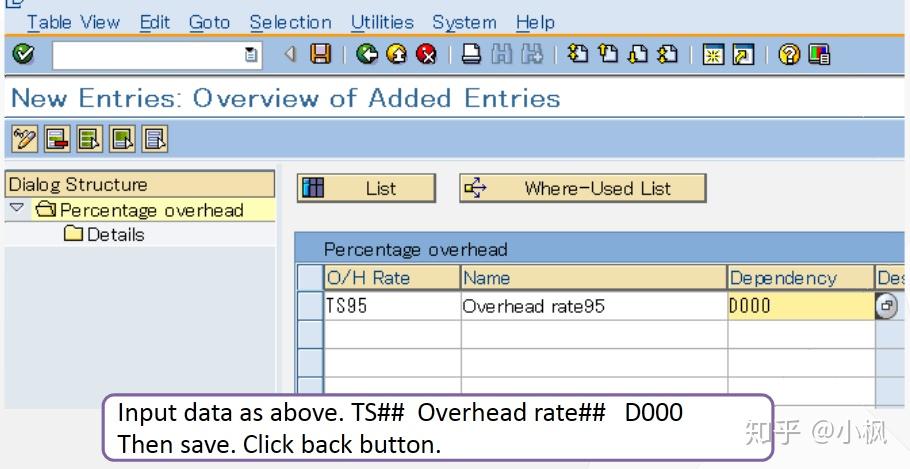Select Percentage overhead folder in tree
This screenshot has width=910, height=469.
[x=139, y=210]
